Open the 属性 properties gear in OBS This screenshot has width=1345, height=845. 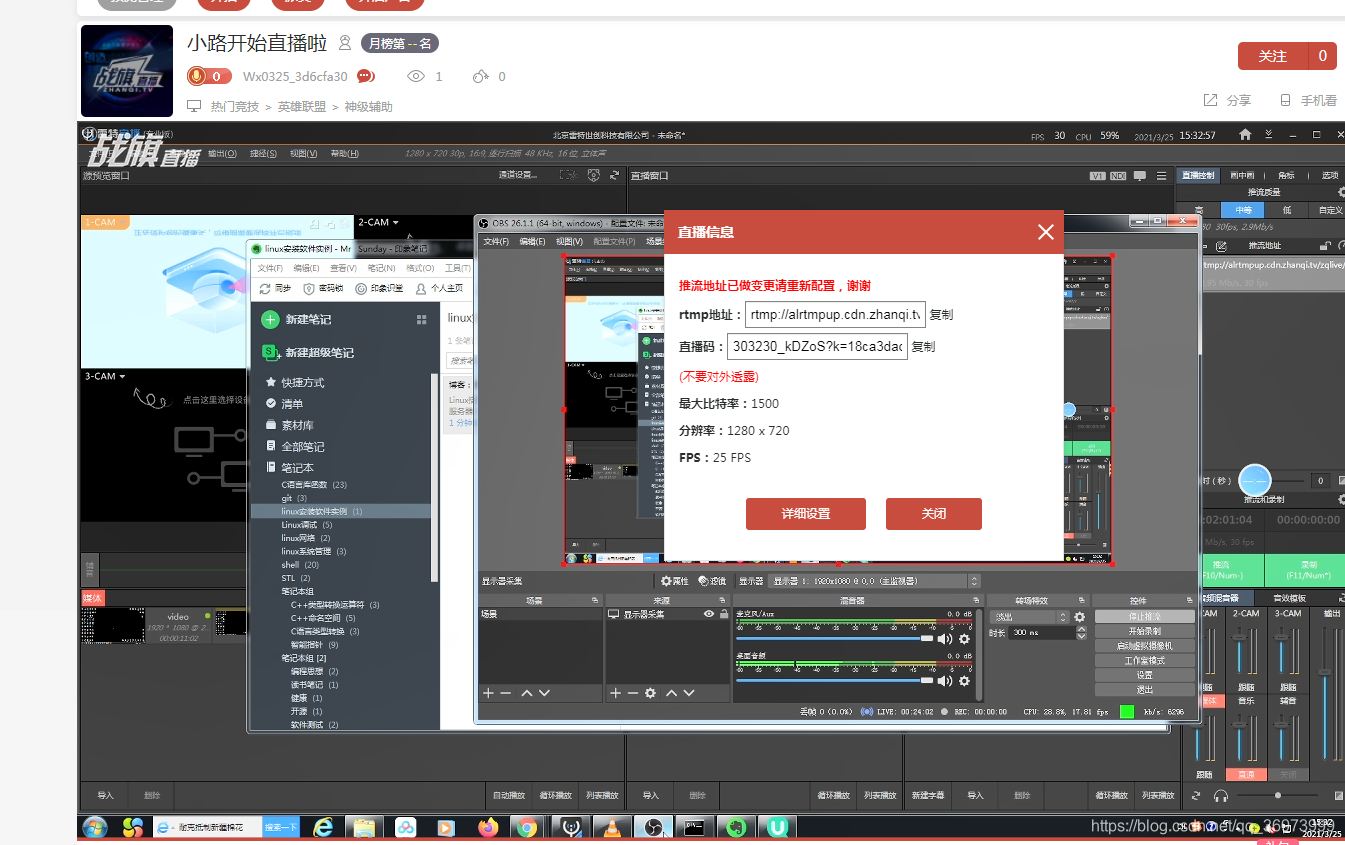[675, 581]
